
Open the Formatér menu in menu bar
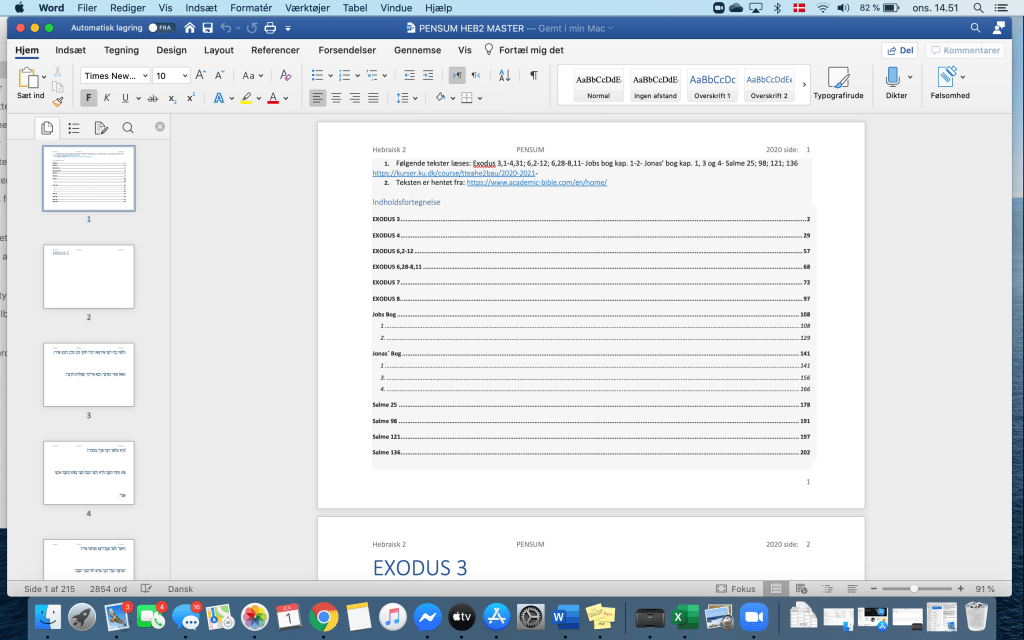pyautogui.click(x=251, y=7)
